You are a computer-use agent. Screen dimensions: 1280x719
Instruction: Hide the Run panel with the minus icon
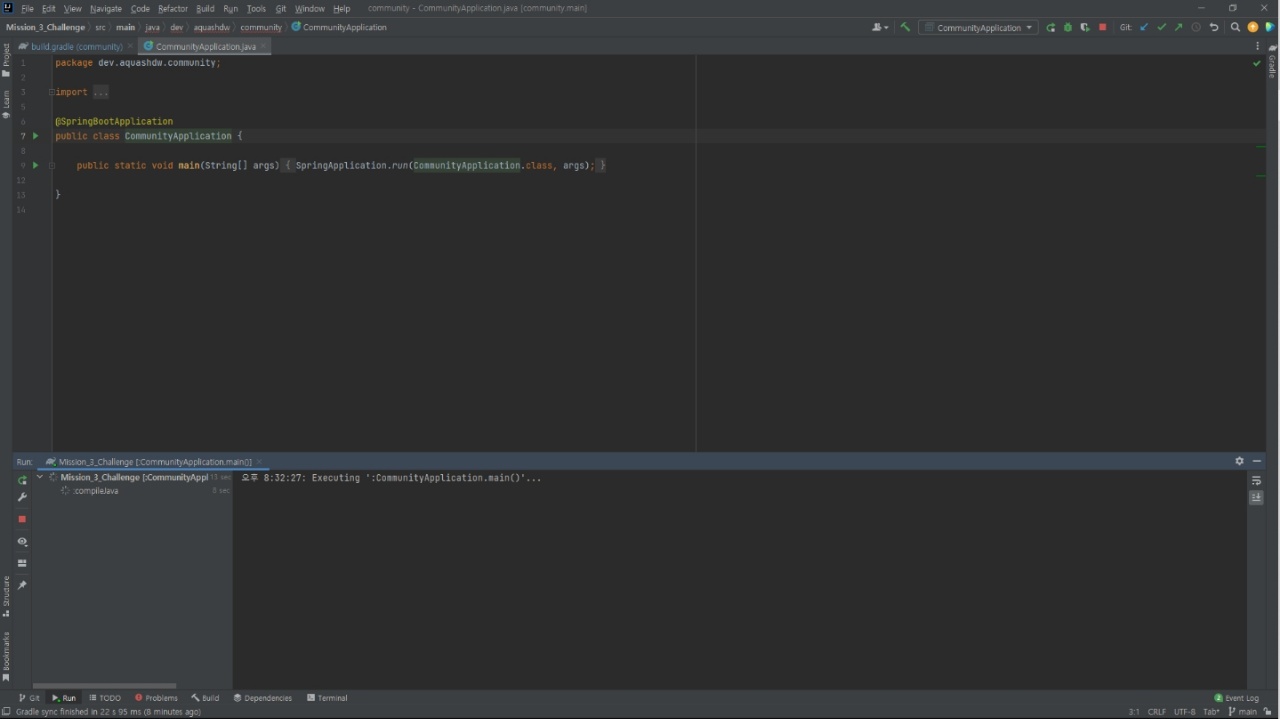[x=1257, y=461]
